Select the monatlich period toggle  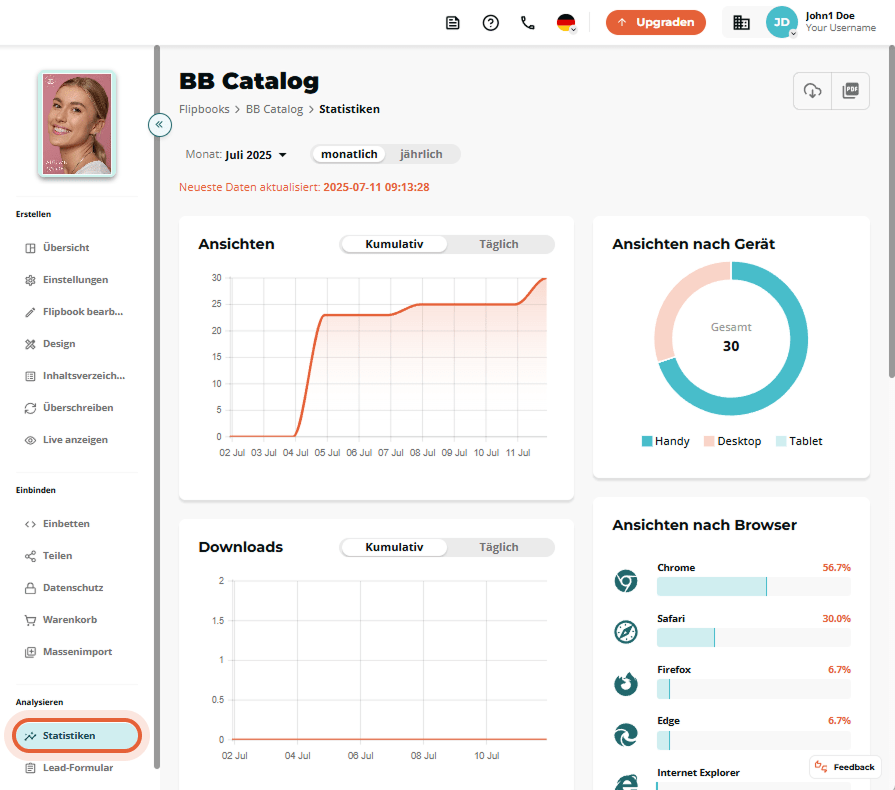[349, 154]
